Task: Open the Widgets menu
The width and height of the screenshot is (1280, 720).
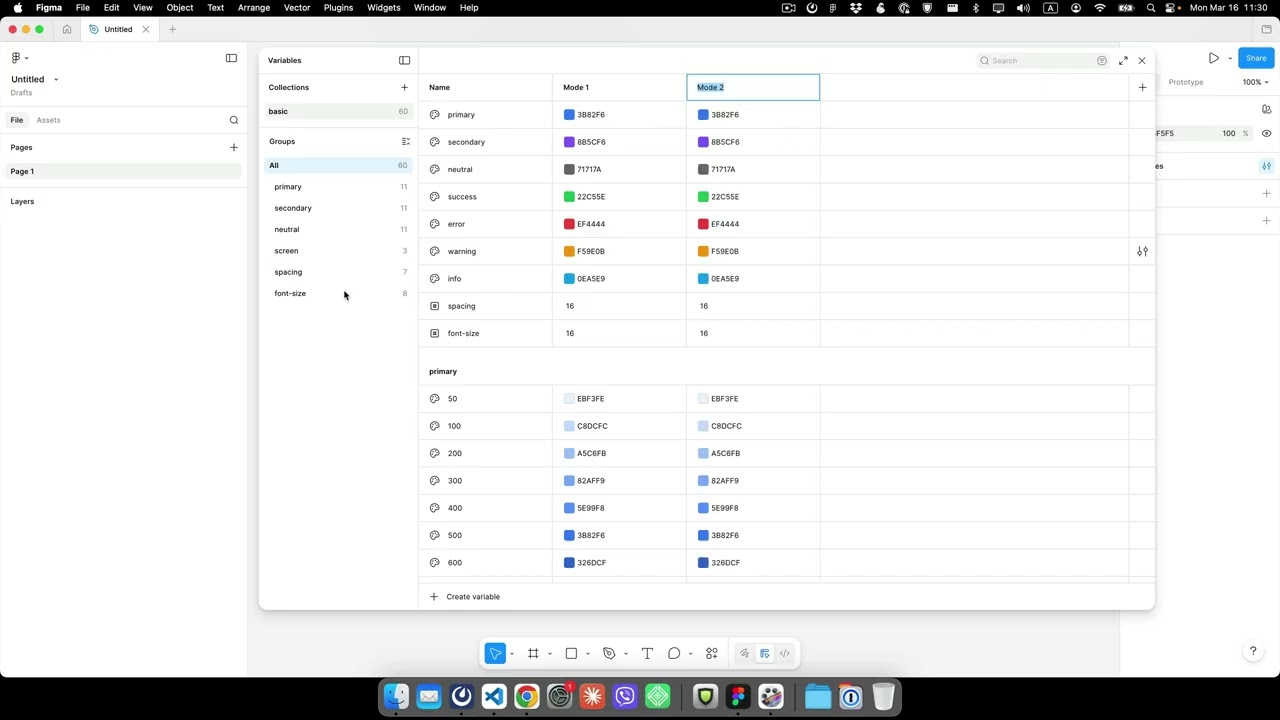Action: (384, 7)
